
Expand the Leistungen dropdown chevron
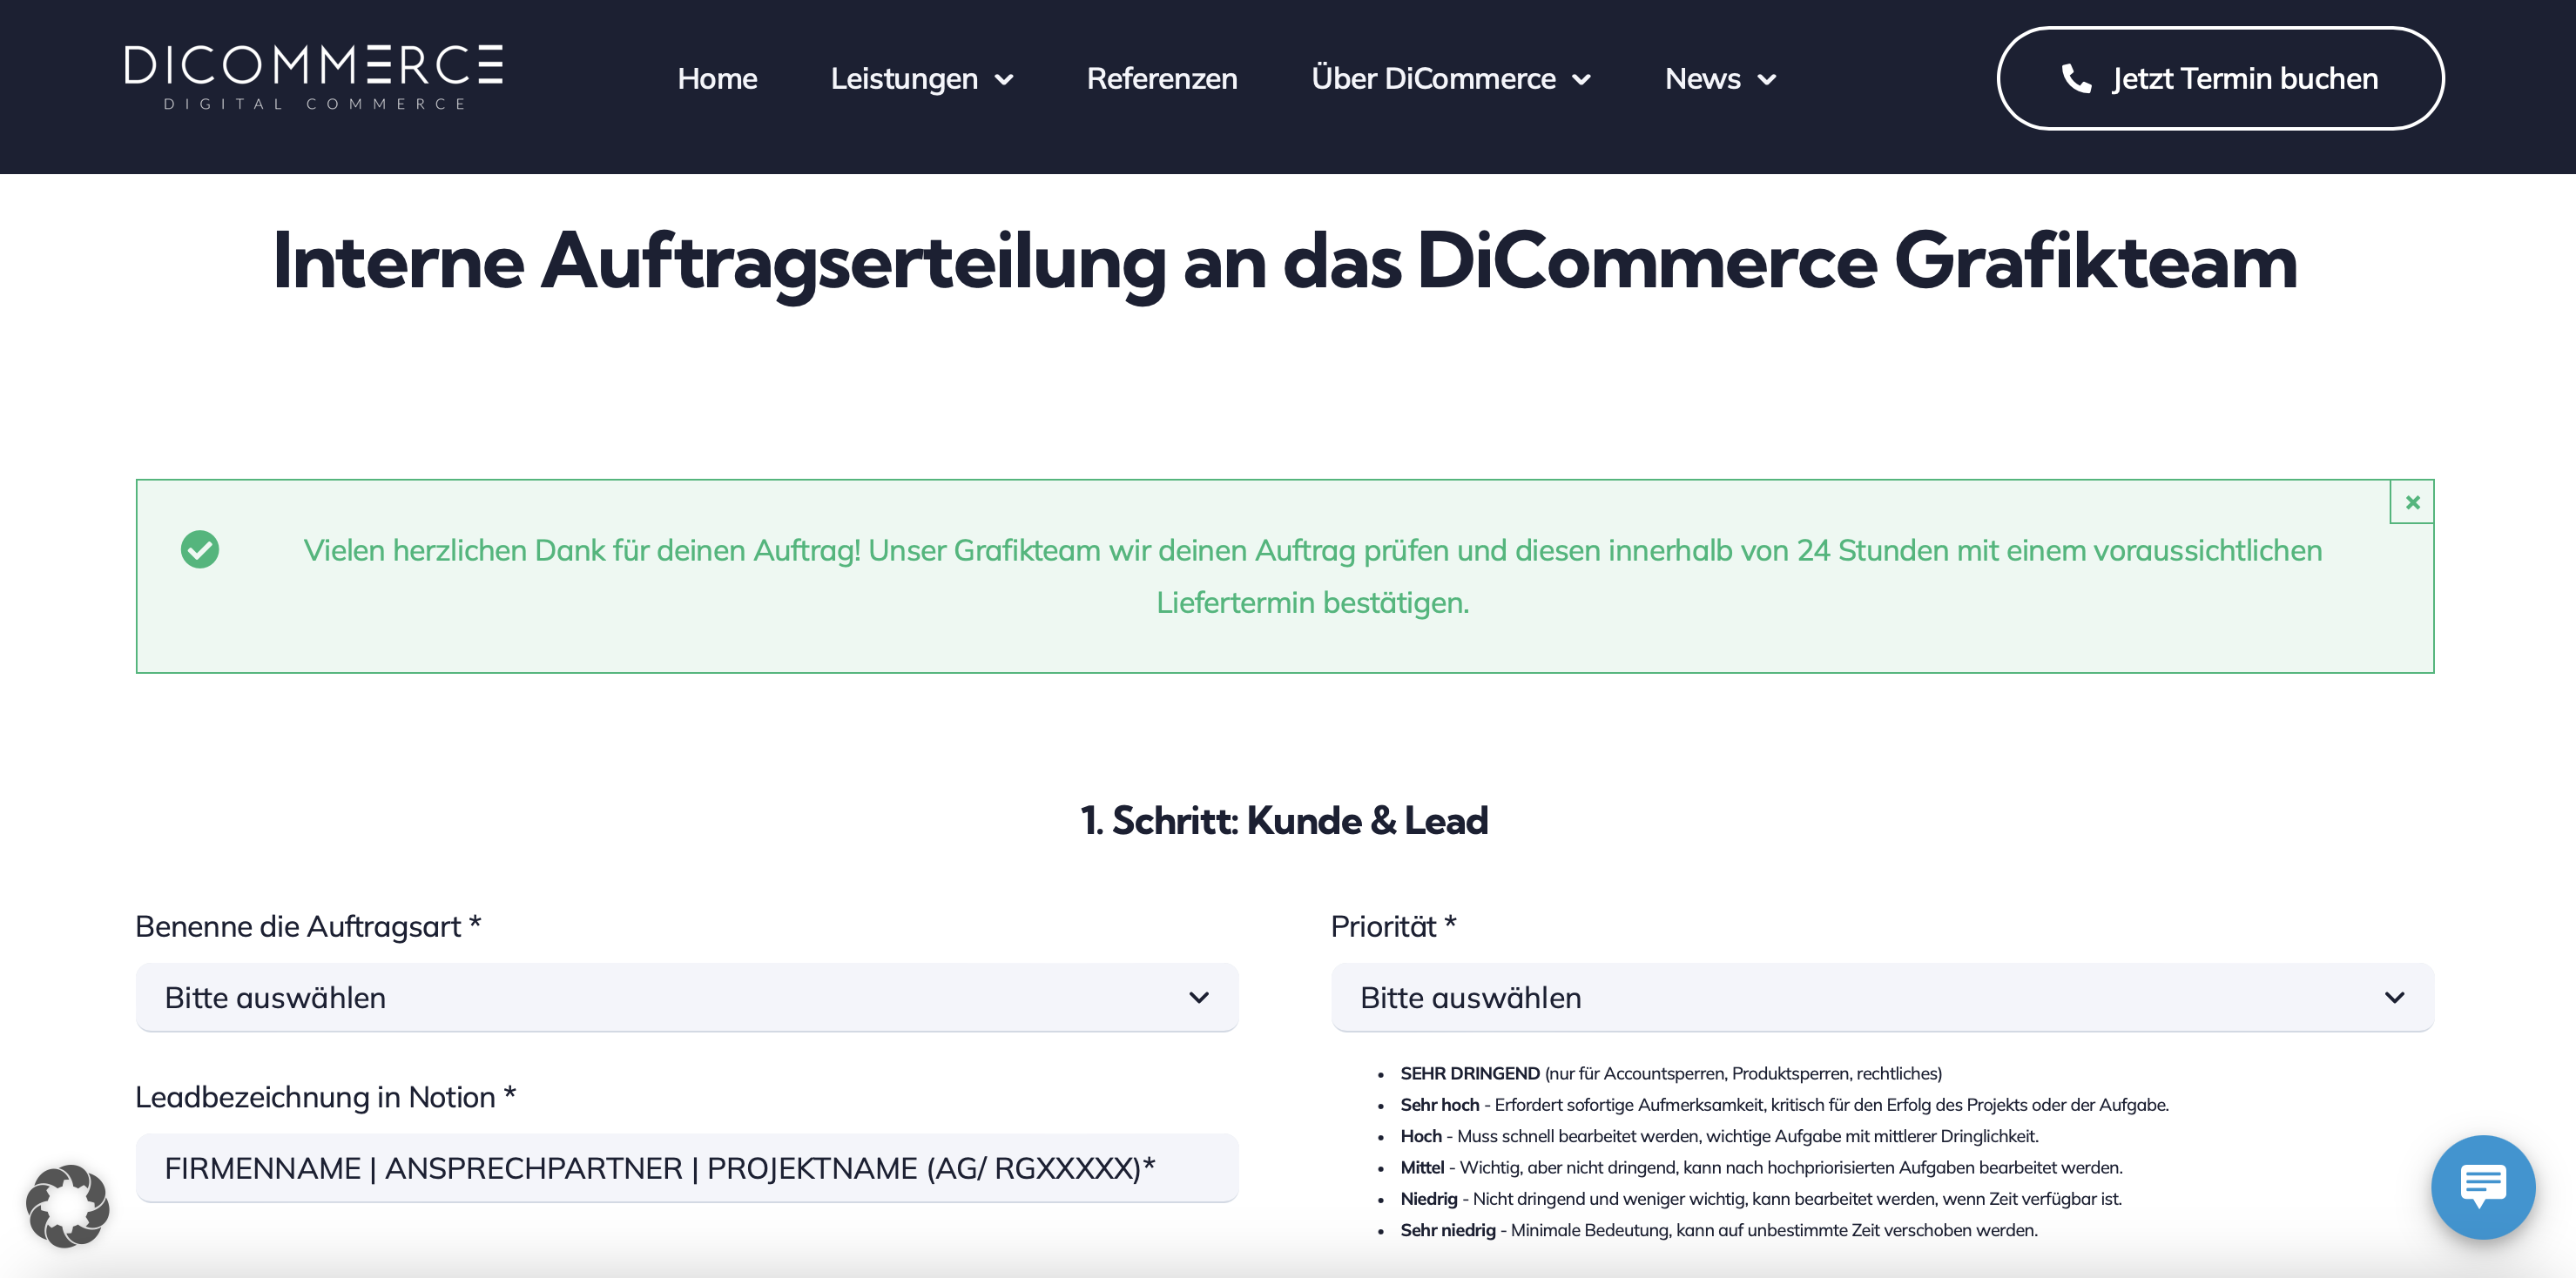click(1004, 80)
